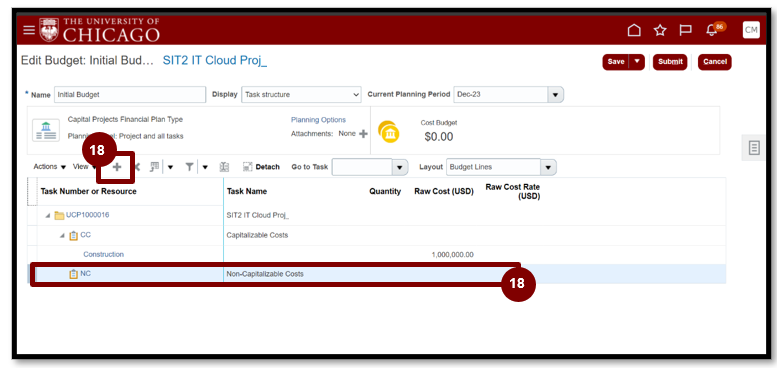This screenshot has height=368, width=777.
Task: Click the Raw Cost (USD) column header
Action: [444, 191]
